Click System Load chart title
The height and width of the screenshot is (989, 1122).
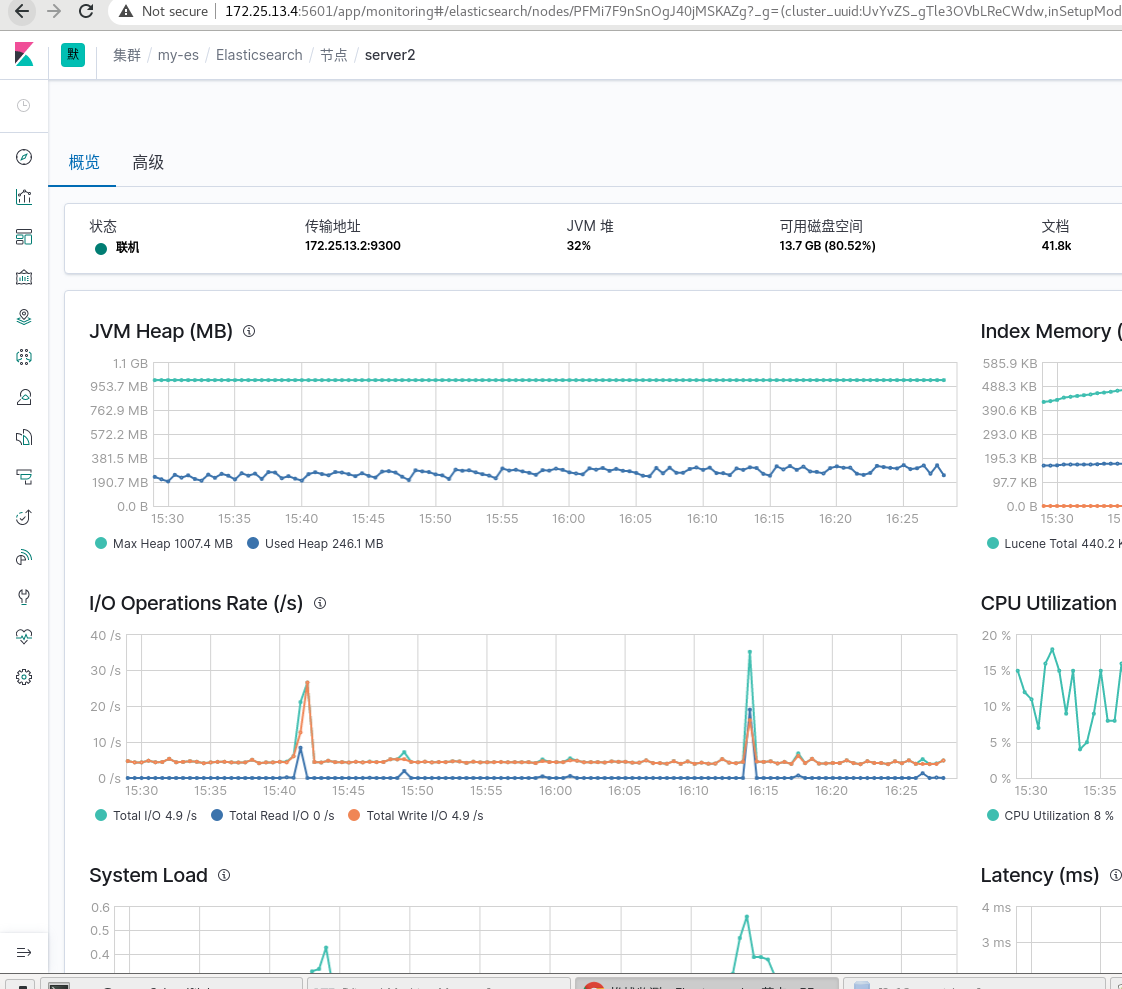[148, 875]
